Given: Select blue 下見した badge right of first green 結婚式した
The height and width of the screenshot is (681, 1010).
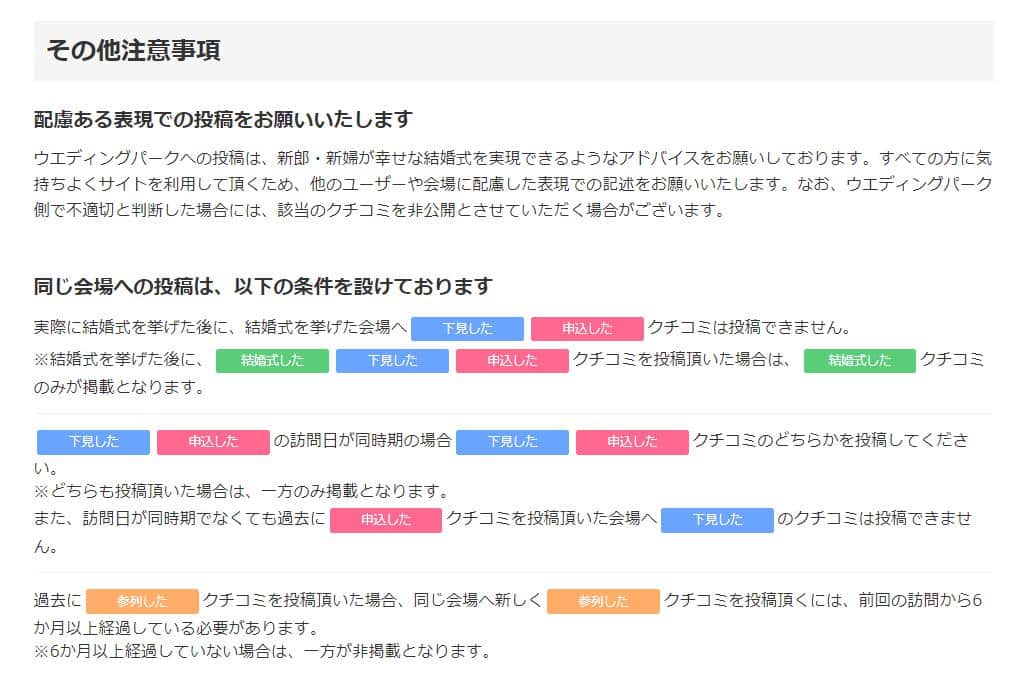Looking at the screenshot, I should point(392,361).
